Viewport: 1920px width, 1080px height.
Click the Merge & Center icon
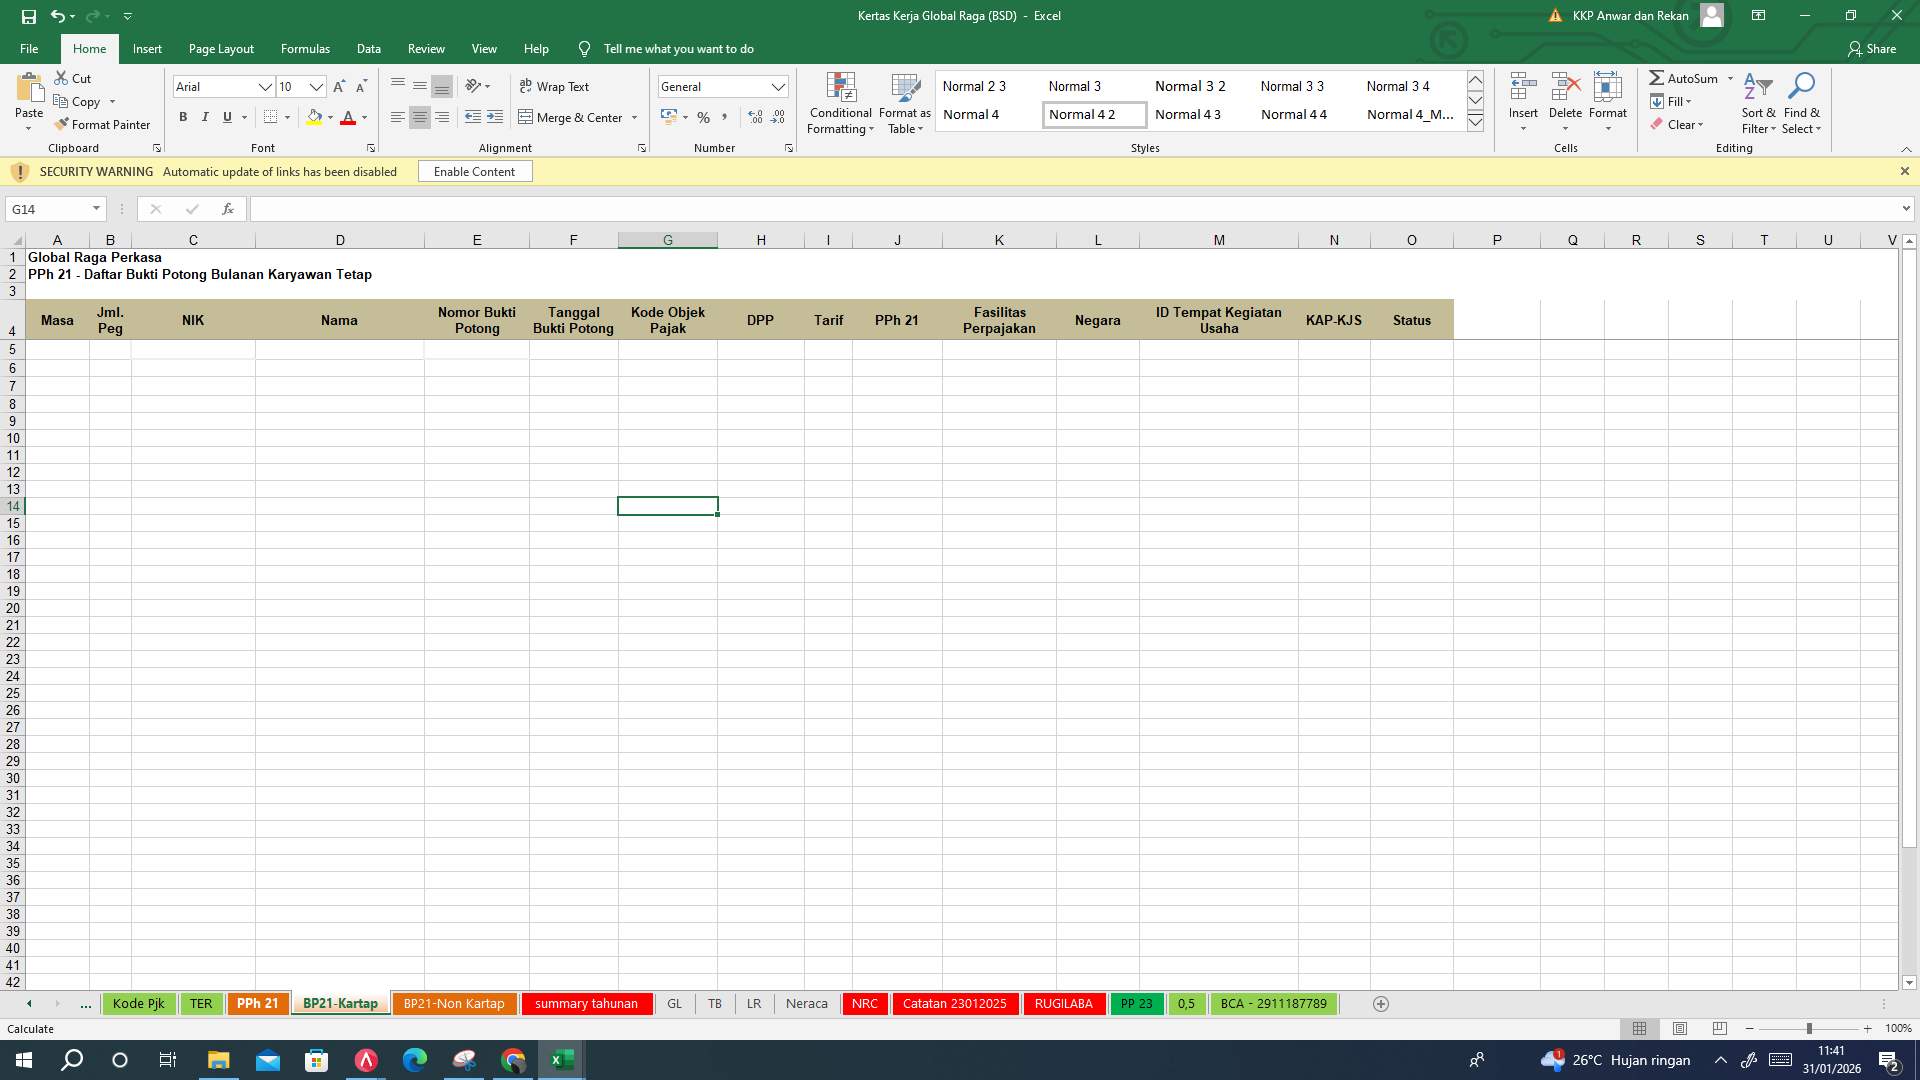527,117
